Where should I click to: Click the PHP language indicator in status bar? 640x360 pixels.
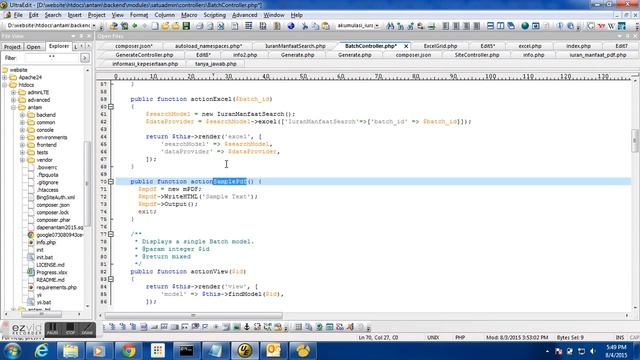point(460,338)
